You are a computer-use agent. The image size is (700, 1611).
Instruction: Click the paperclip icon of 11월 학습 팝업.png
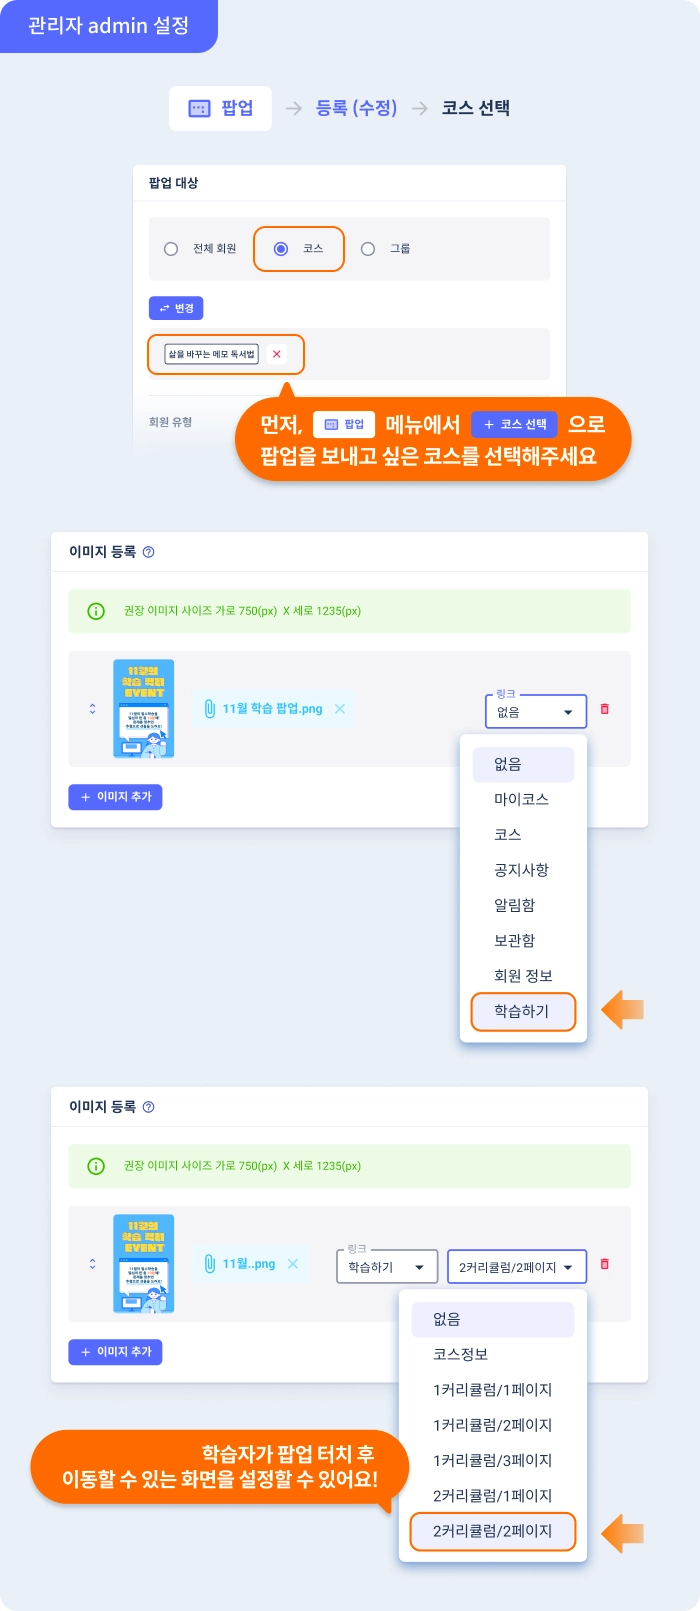(209, 709)
